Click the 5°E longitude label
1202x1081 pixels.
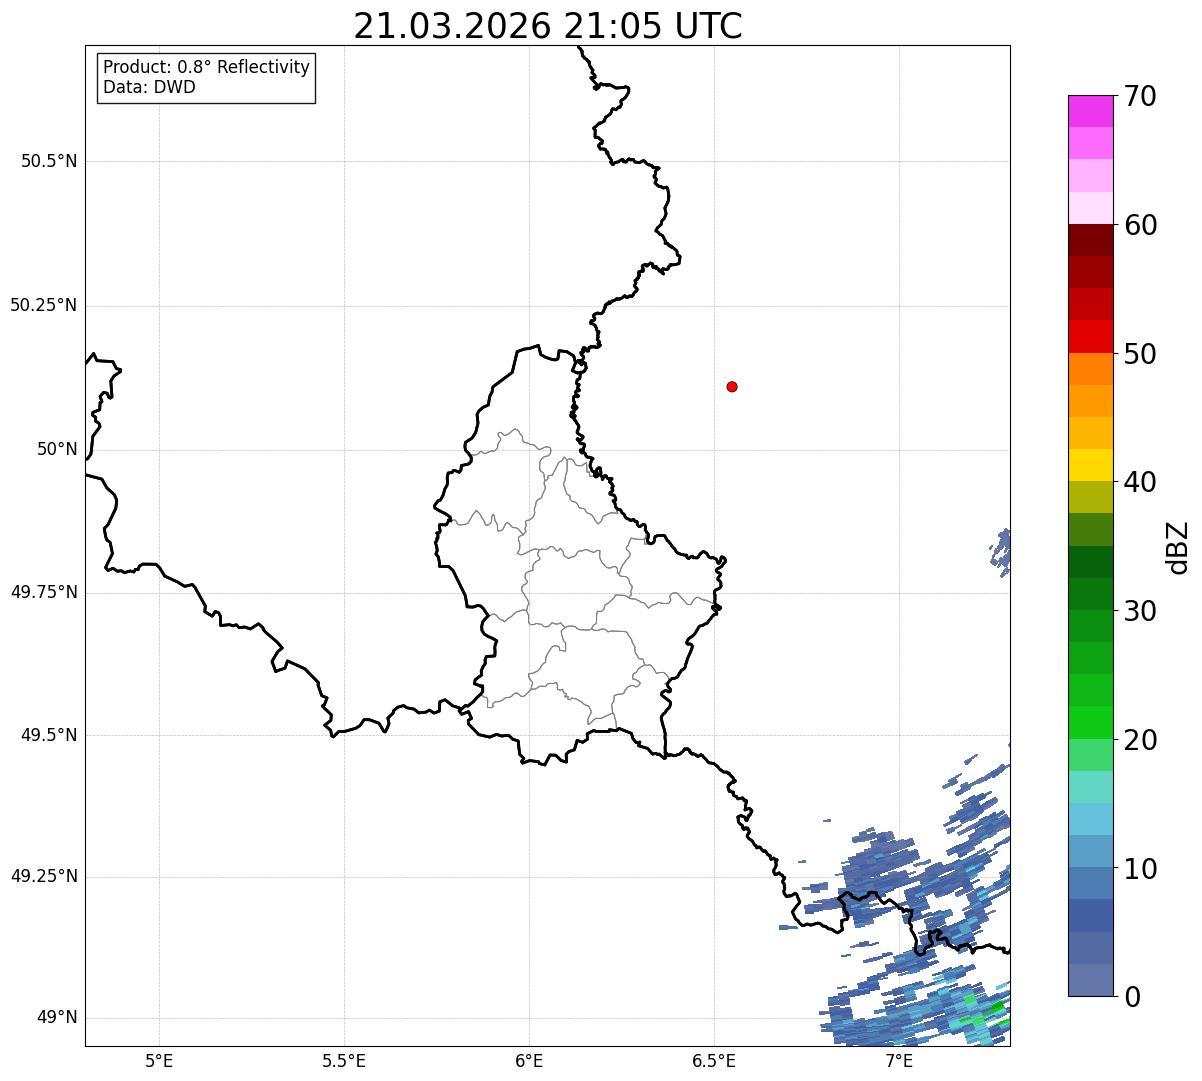pyautogui.click(x=159, y=1060)
